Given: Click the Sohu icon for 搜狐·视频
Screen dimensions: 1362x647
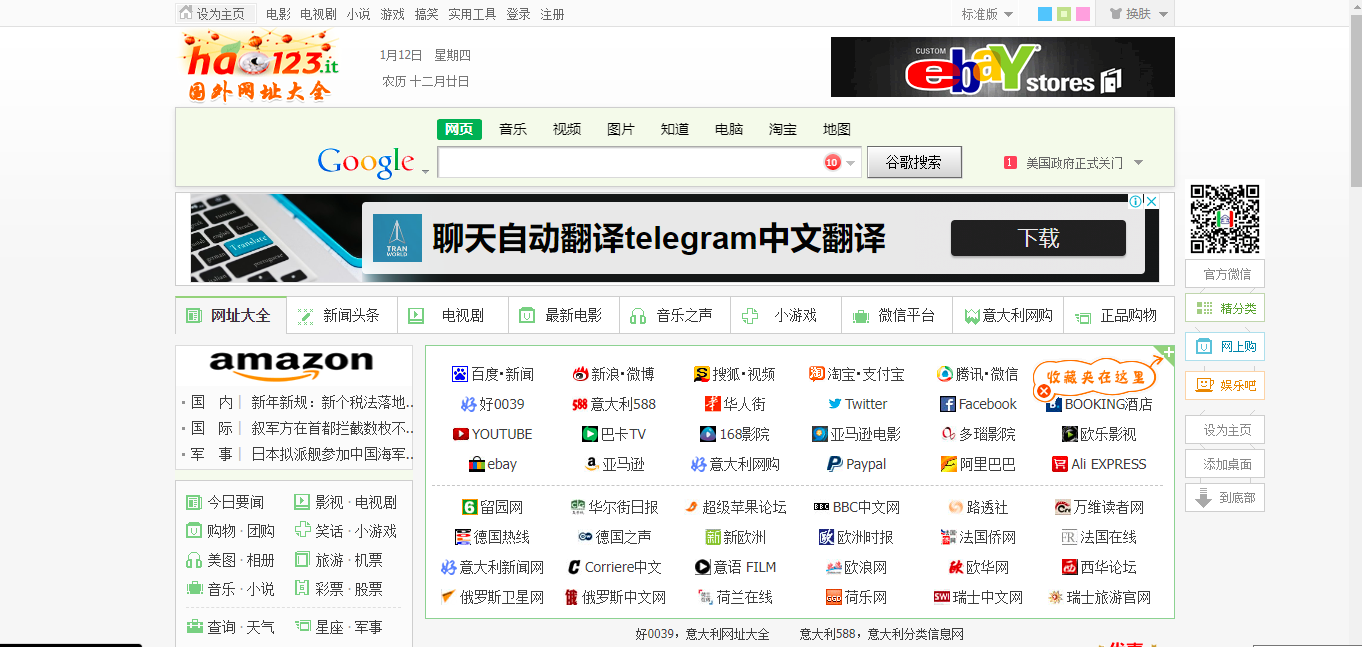Looking at the screenshot, I should click(702, 374).
